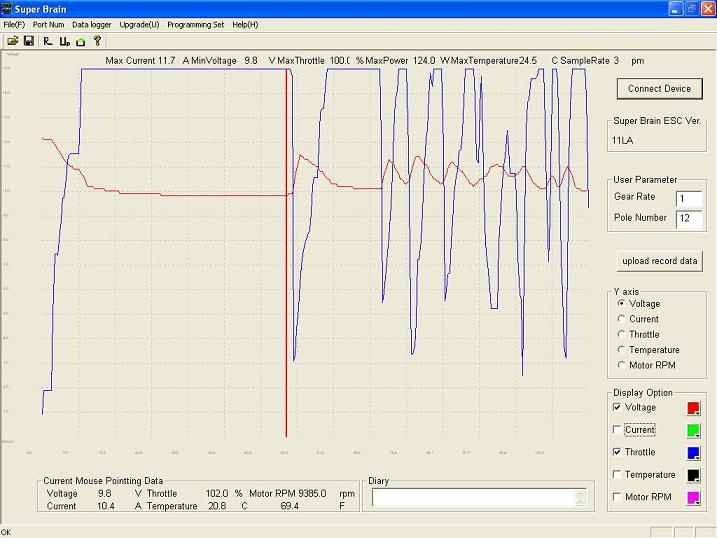Click the Current '10.4' A value

click(106, 506)
